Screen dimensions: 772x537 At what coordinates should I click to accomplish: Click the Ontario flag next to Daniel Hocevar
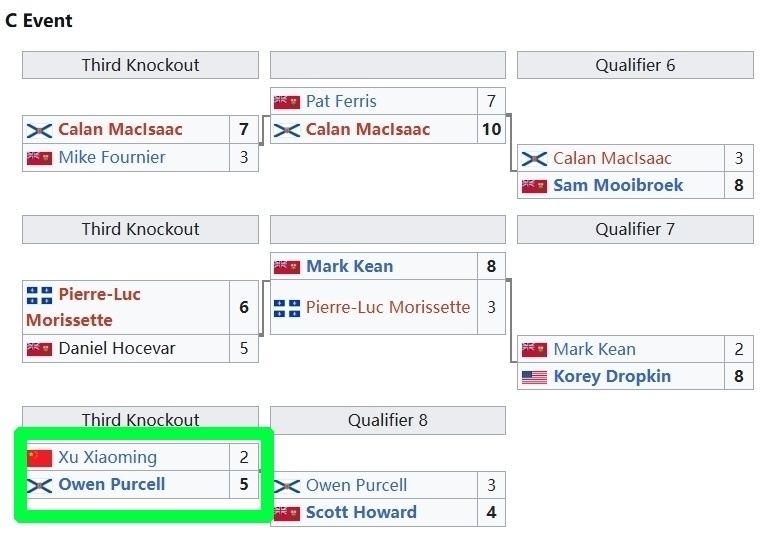[39, 349]
